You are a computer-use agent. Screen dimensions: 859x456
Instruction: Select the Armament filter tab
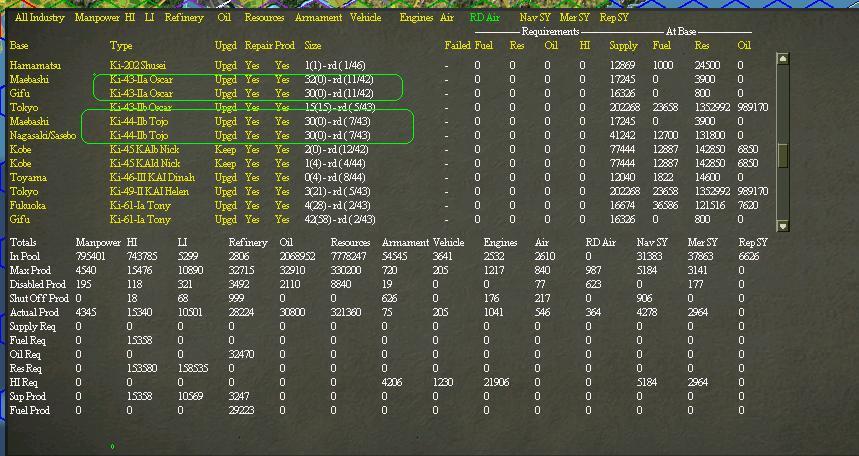[318, 18]
